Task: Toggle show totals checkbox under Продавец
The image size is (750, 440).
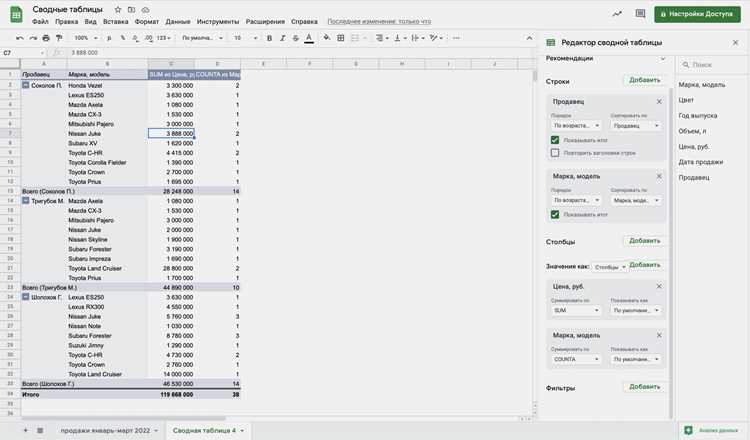Action: 555,140
